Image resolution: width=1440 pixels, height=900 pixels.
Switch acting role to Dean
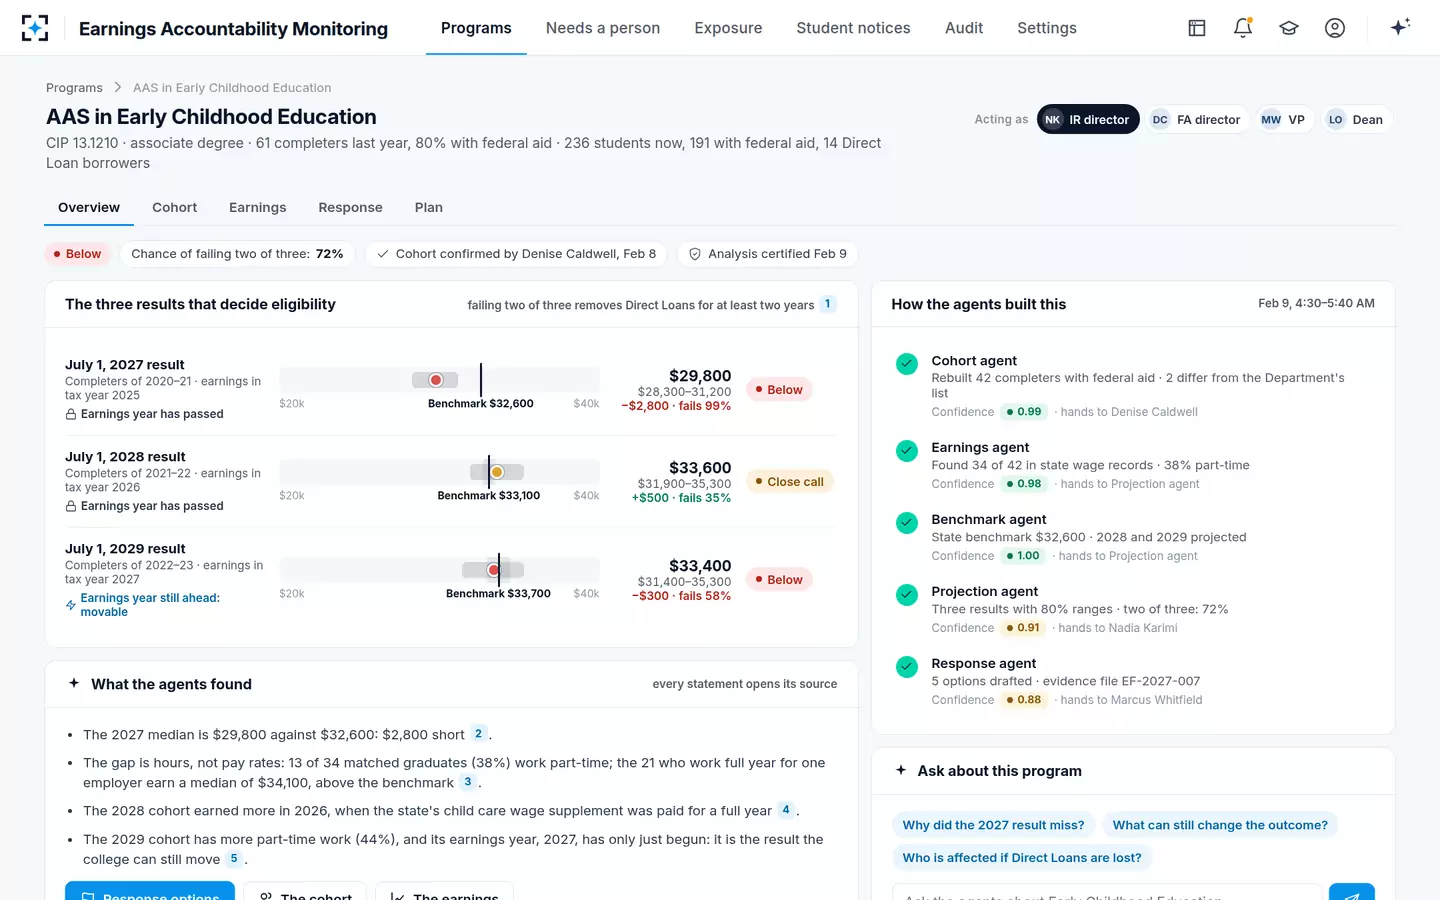pos(1356,119)
